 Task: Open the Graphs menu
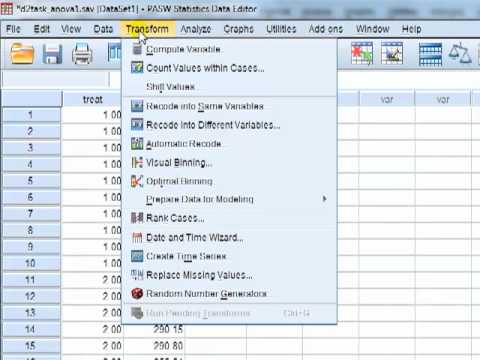[x=239, y=29]
